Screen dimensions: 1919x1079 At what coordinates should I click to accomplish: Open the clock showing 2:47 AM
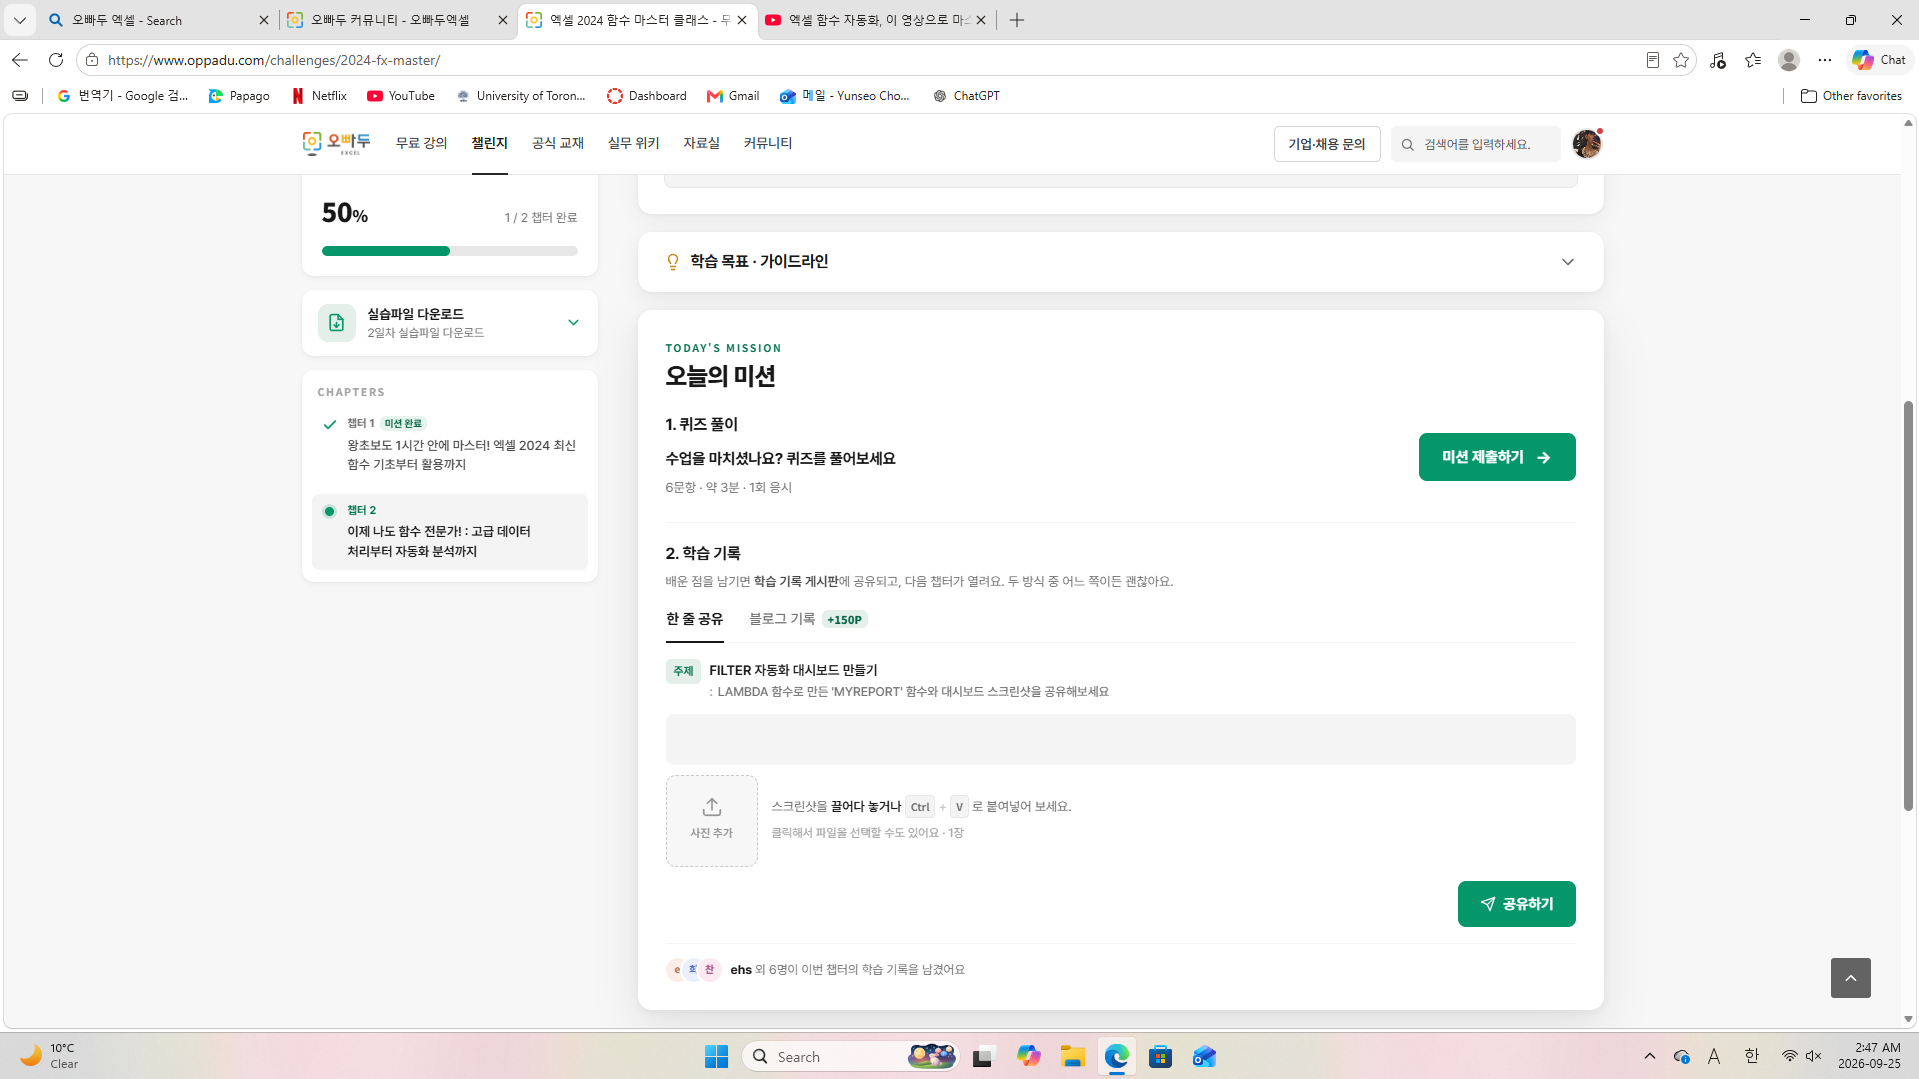tap(1869, 1056)
